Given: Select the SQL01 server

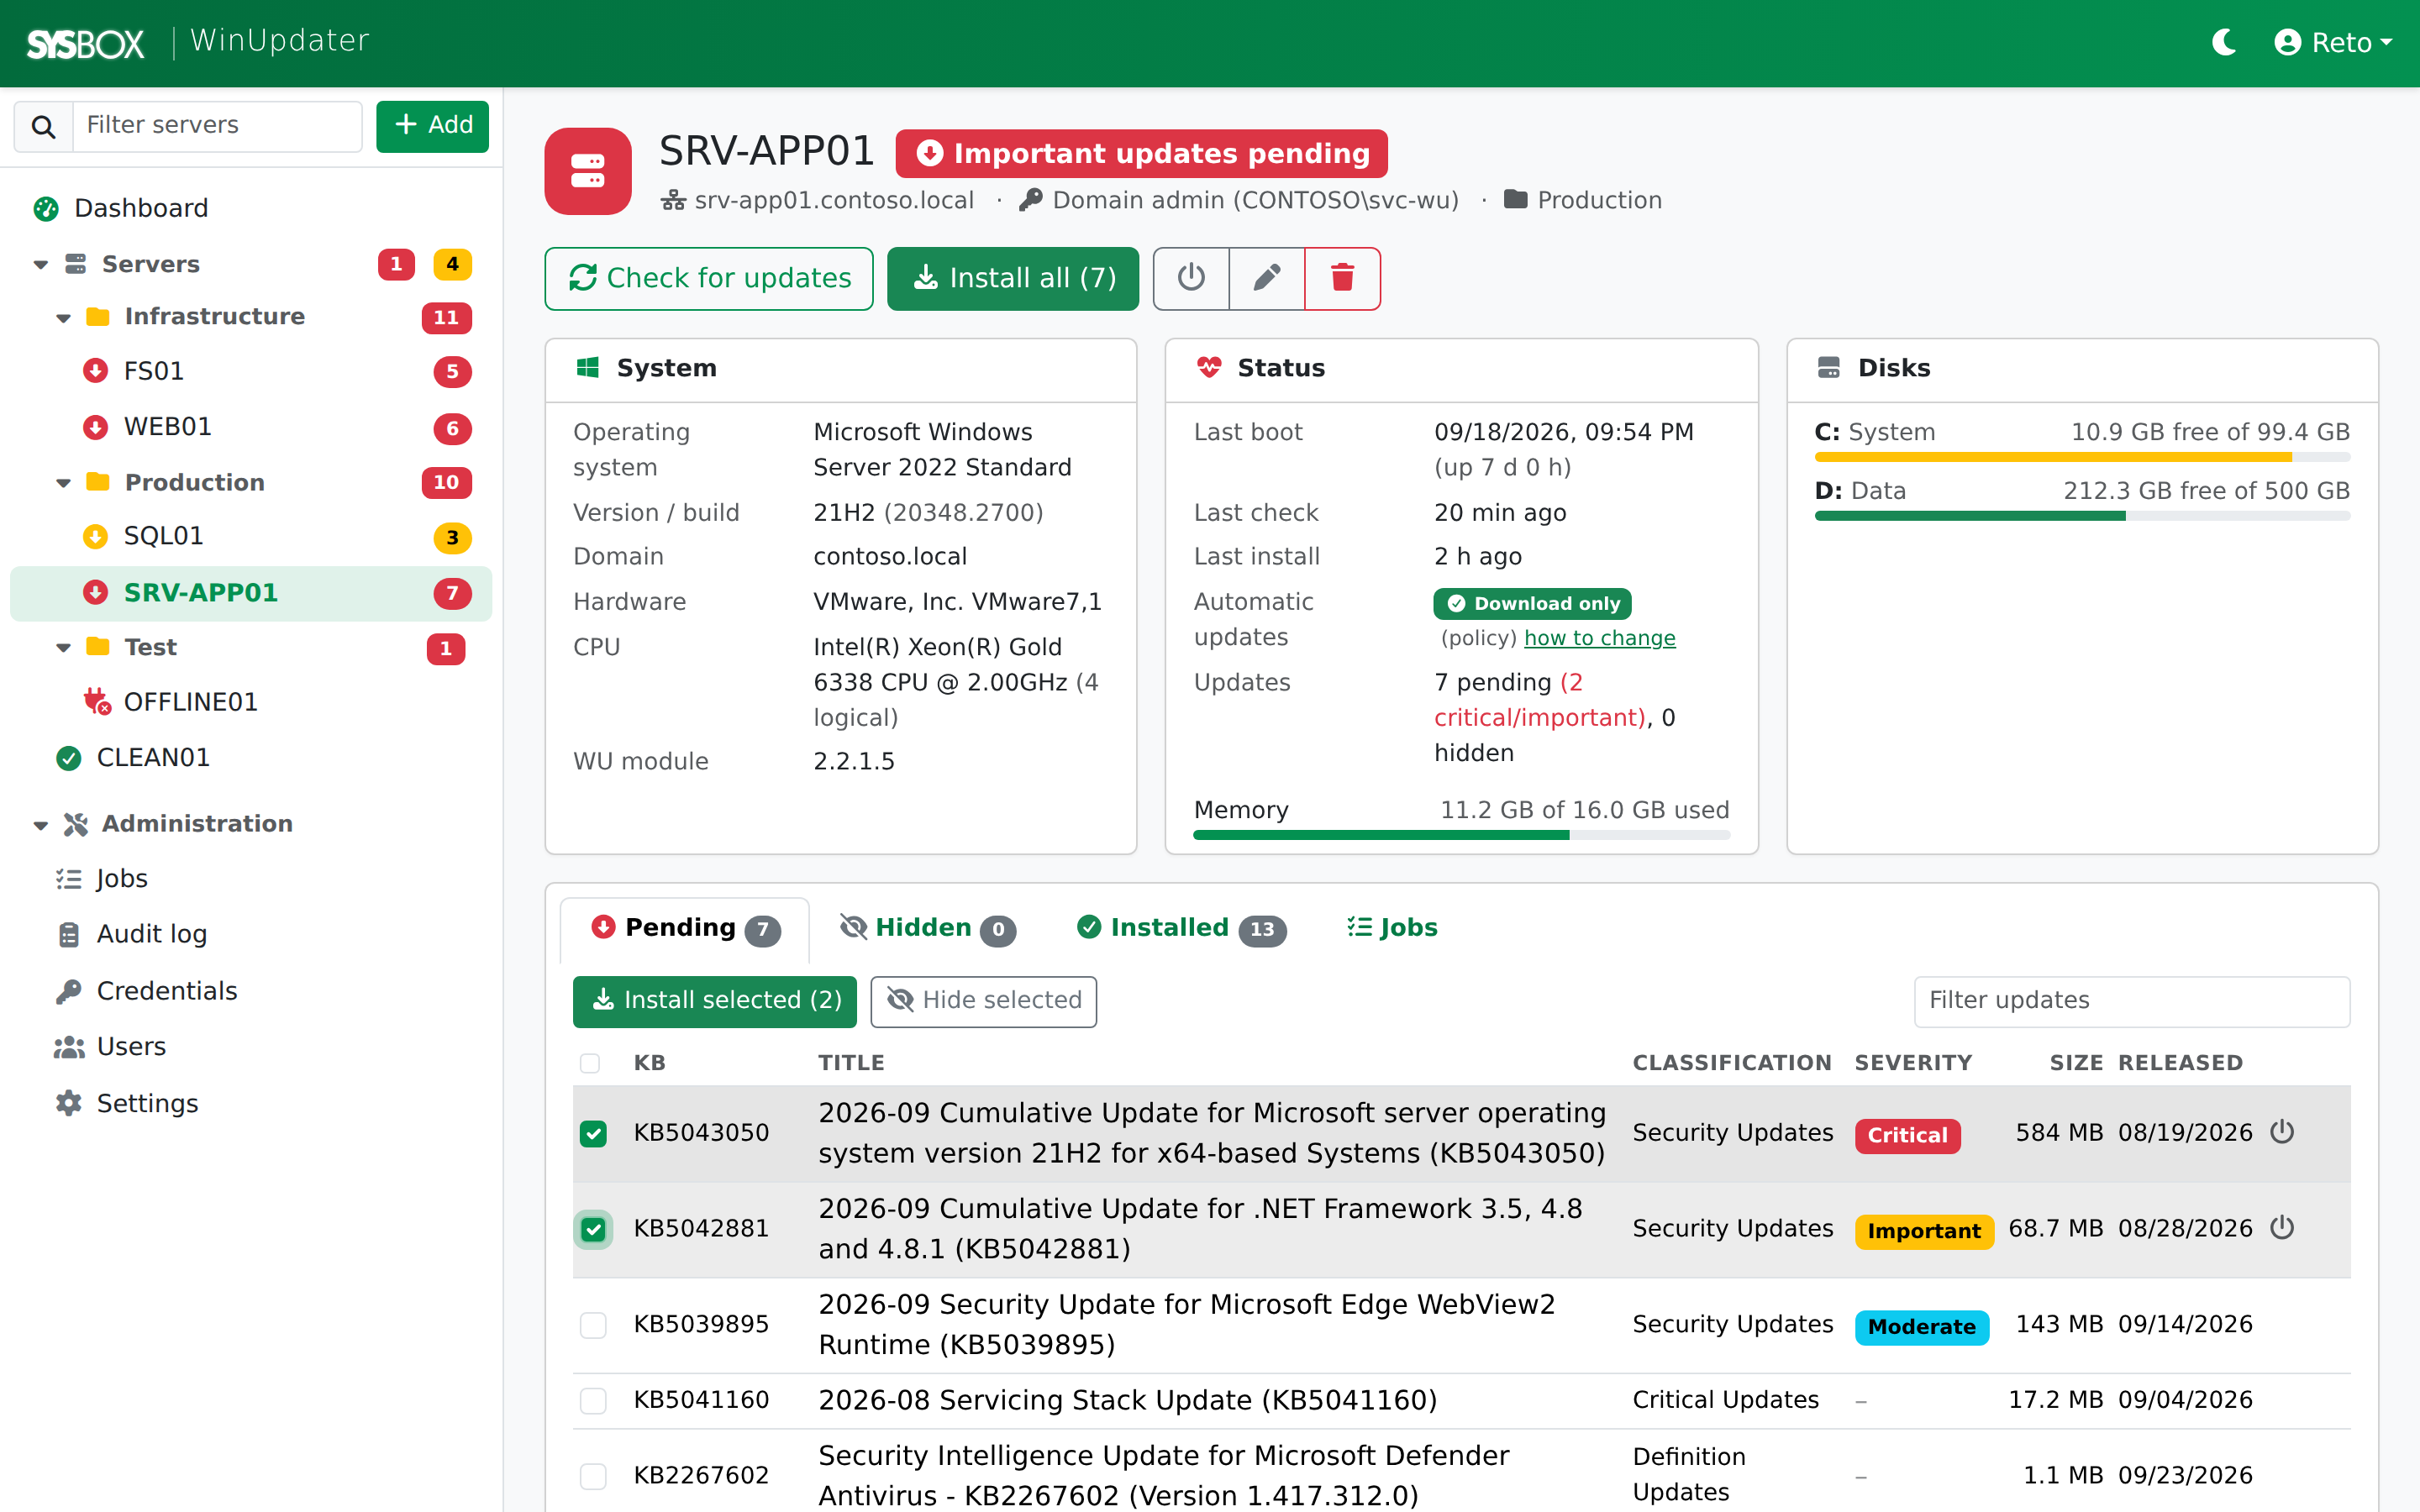Looking at the screenshot, I should pyautogui.click(x=250, y=537).
